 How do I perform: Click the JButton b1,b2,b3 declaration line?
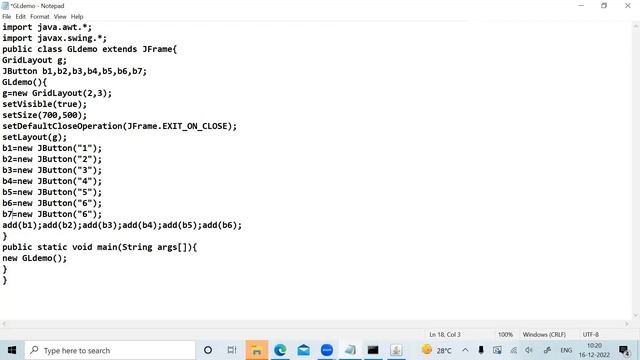[74, 71]
